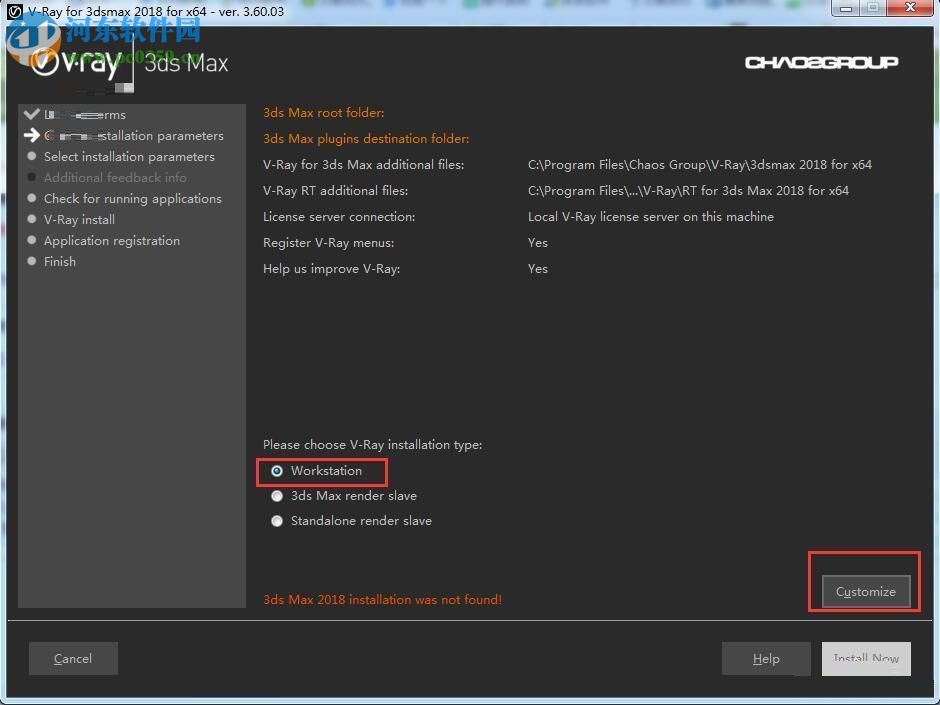This screenshot has height=705, width=940.
Task: Open the Customize installation options
Action: tap(866, 592)
